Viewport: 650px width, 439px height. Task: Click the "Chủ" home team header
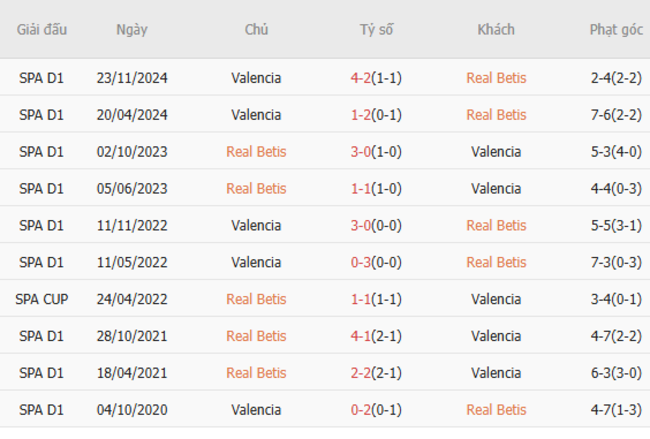[256, 30]
